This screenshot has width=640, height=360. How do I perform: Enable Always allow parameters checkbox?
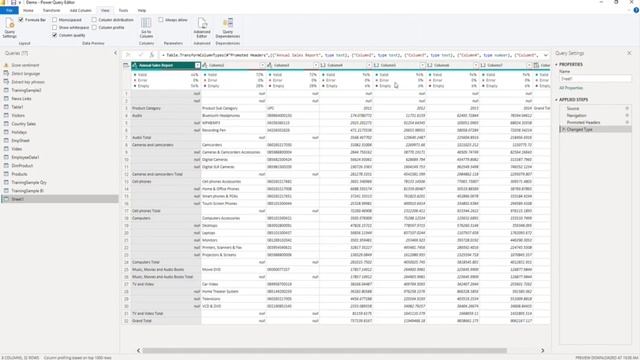pyautogui.click(x=161, y=20)
